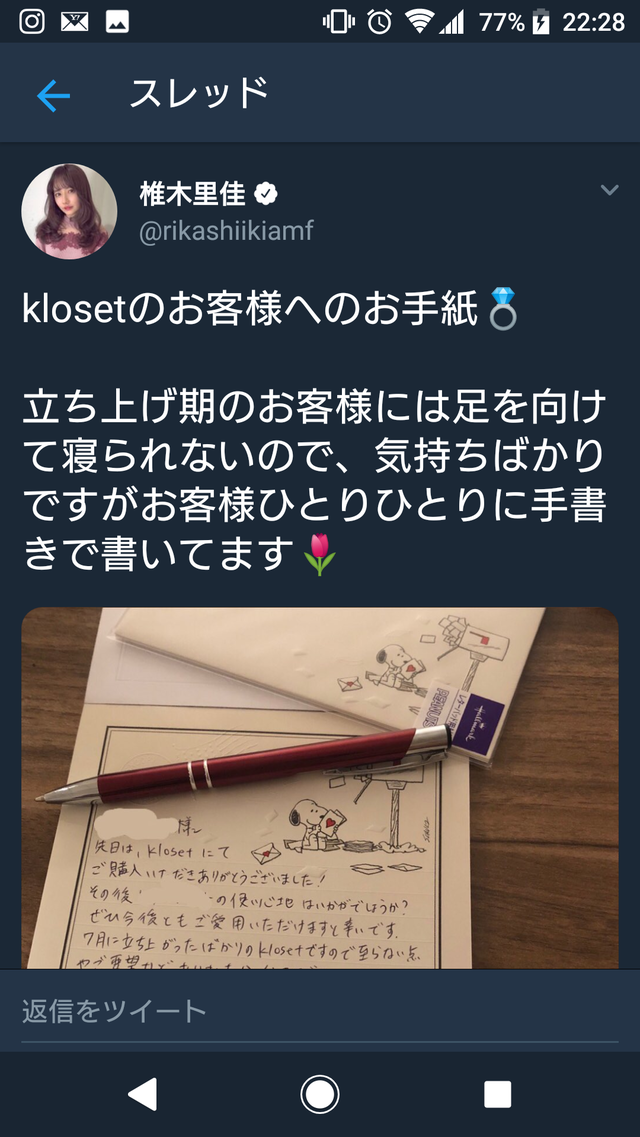
Task: Open the image notification icon
Action: (117, 22)
